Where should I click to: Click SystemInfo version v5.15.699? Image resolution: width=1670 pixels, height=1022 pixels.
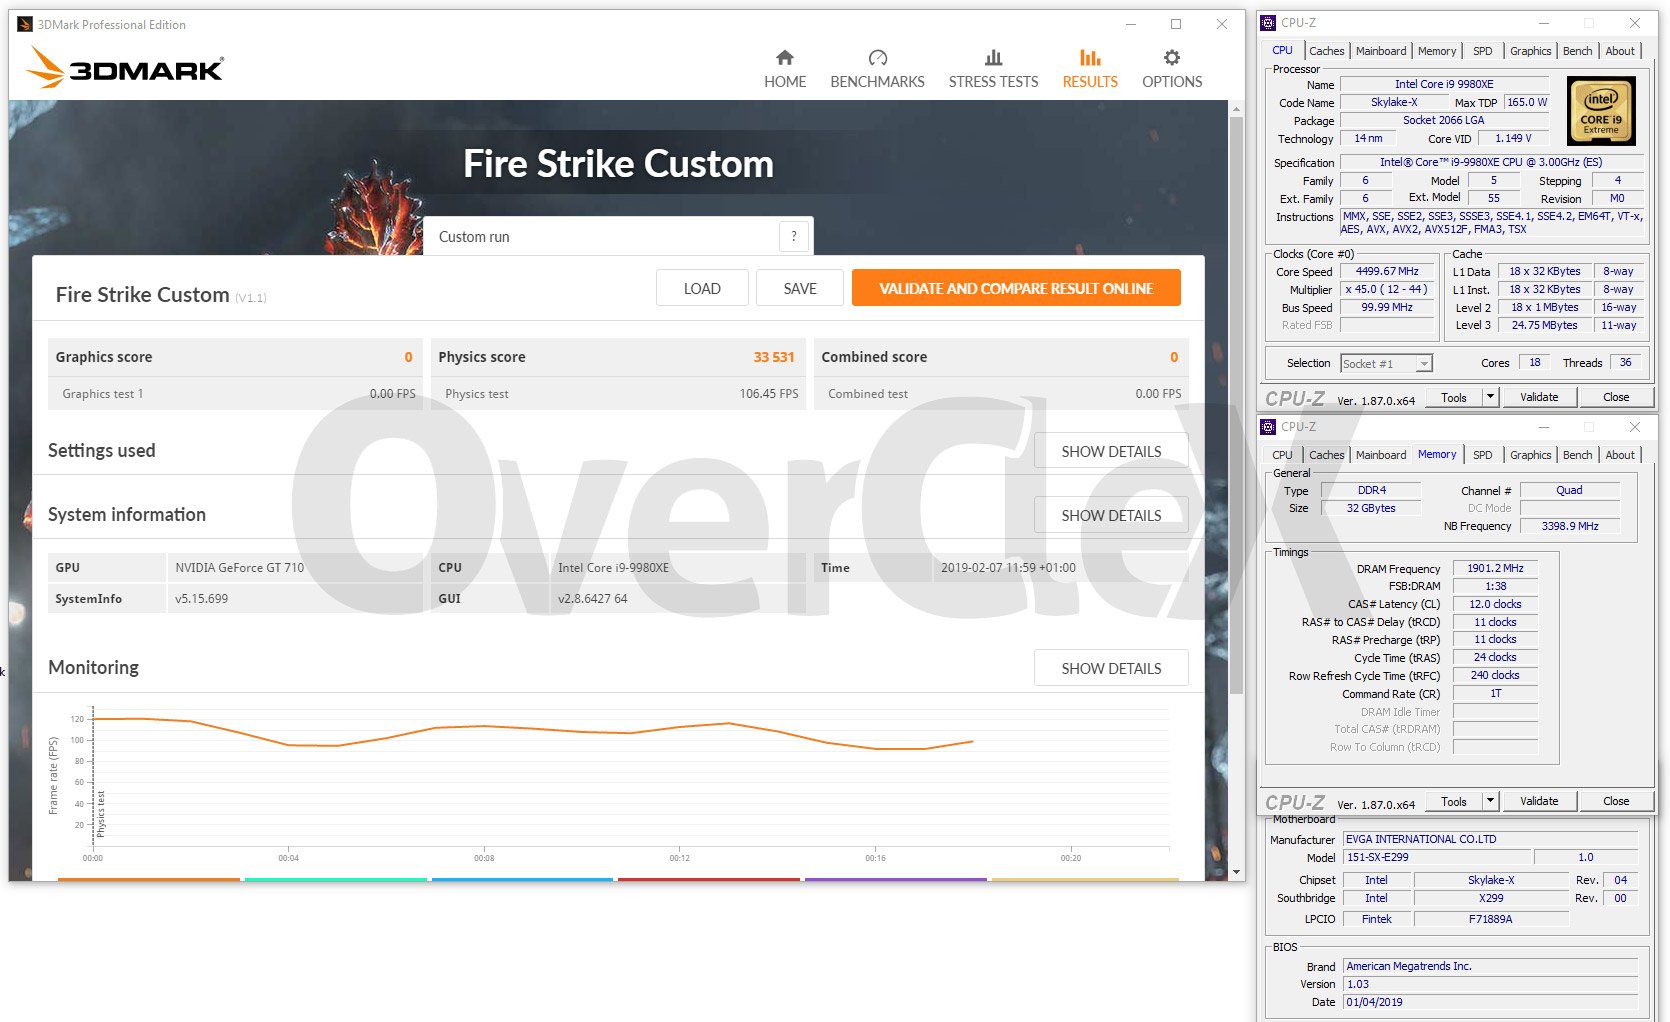(x=202, y=599)
